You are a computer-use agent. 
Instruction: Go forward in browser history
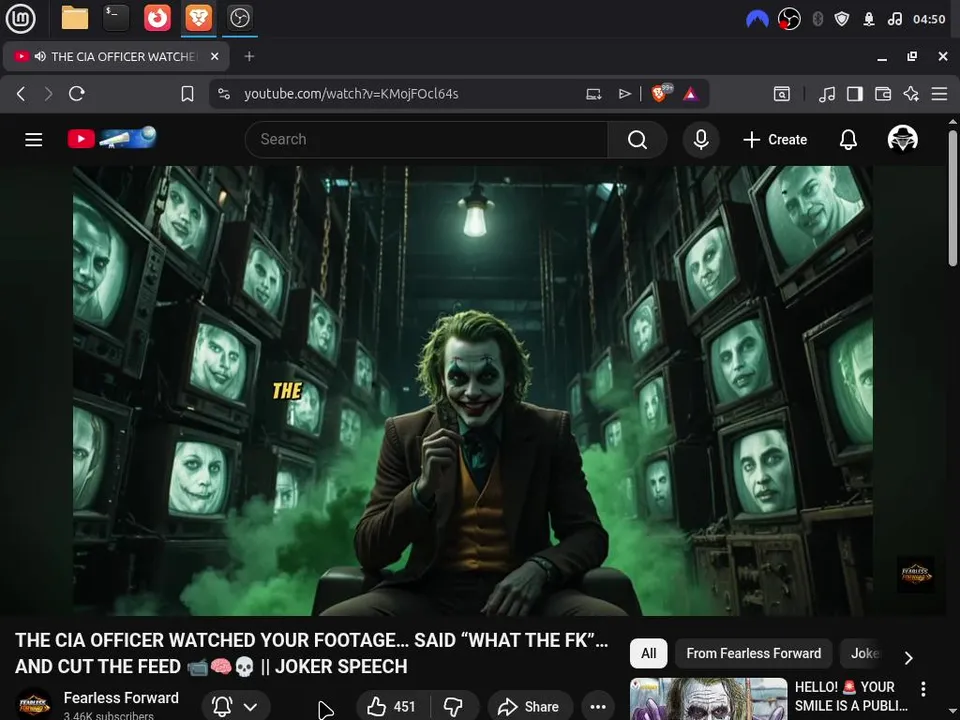pyautogui.click(x=48, y=94)
